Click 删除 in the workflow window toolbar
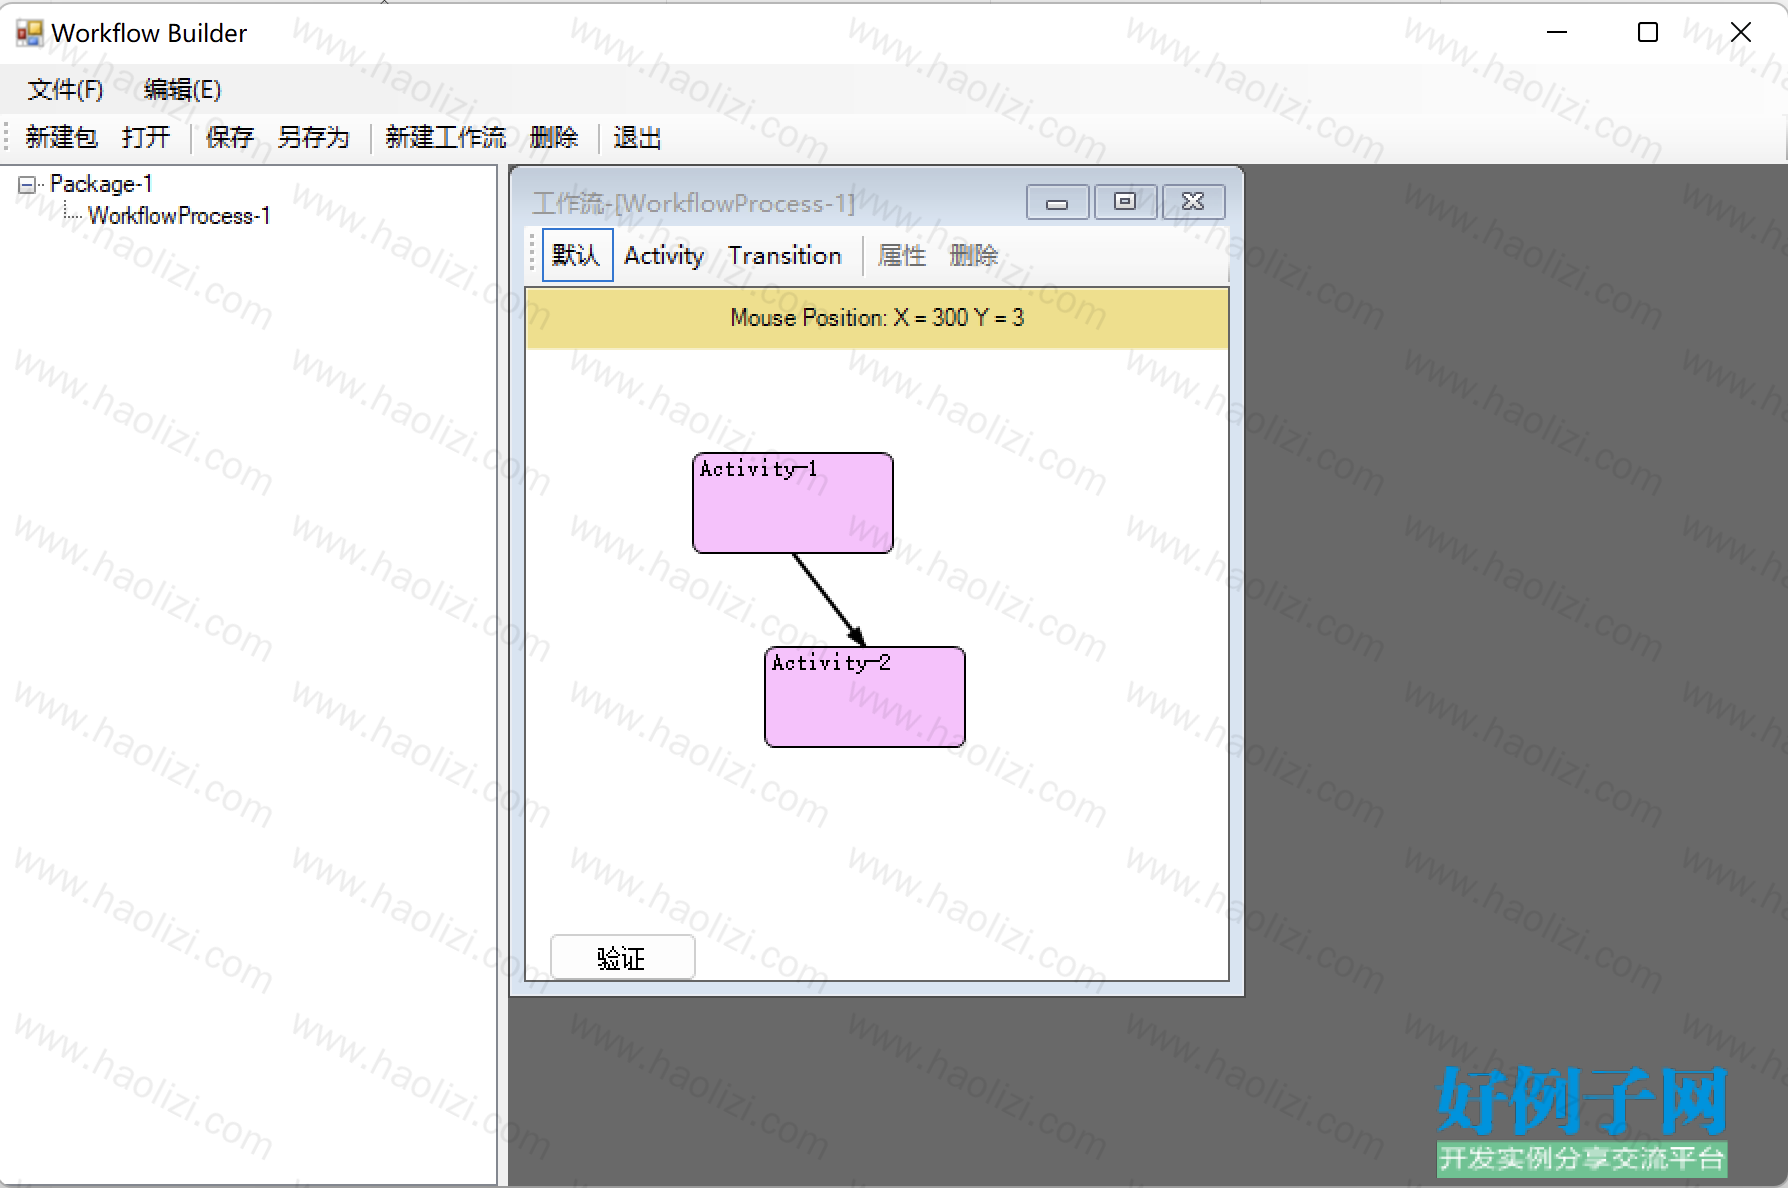Viewport: 1788px width, 1188px height. pos(974,256)
